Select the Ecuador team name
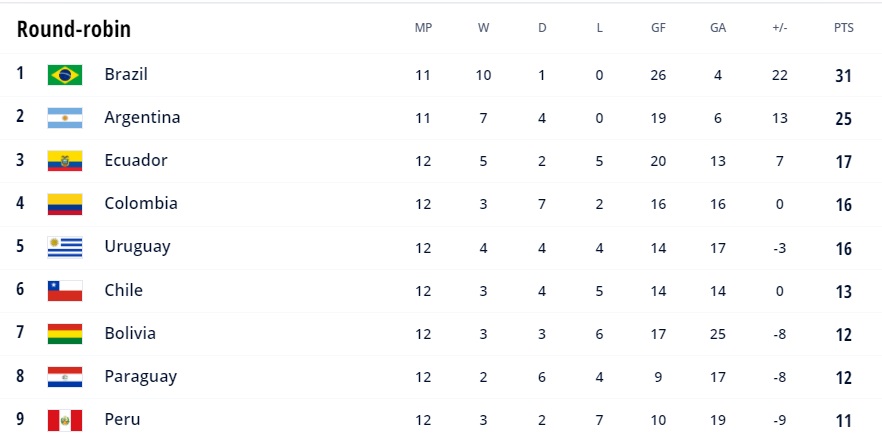882x441 pixels. 136,160
